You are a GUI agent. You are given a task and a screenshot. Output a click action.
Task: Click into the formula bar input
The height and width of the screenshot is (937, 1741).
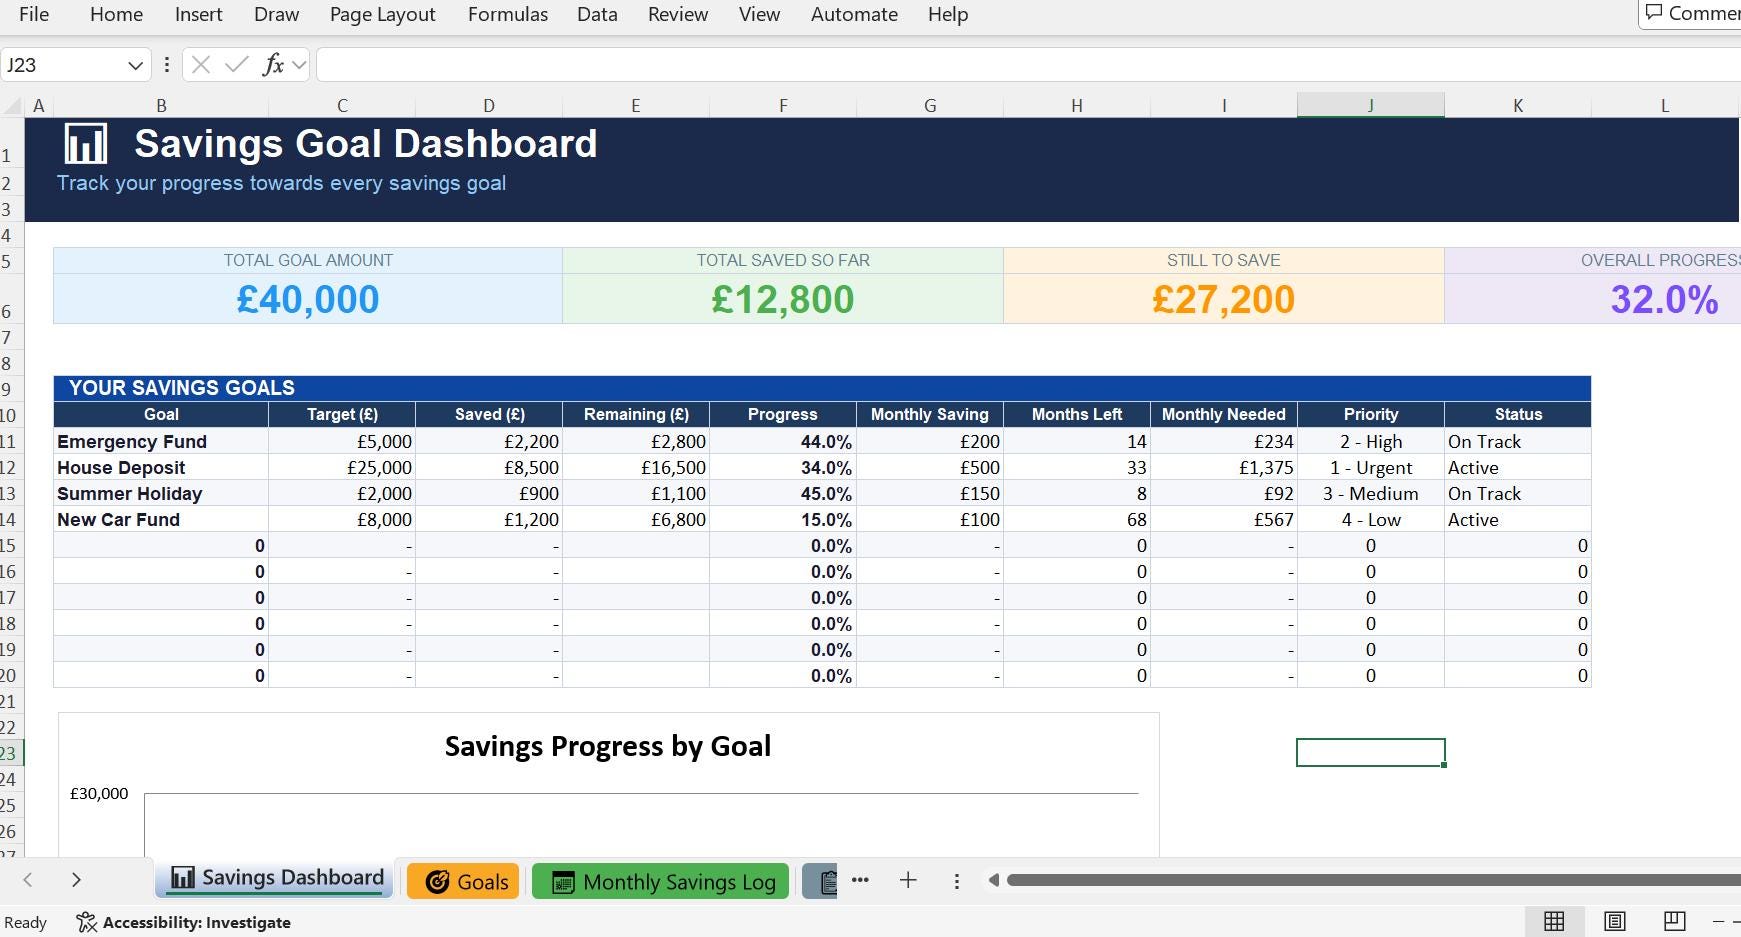pyautogui.click(x=1028, y=65)
